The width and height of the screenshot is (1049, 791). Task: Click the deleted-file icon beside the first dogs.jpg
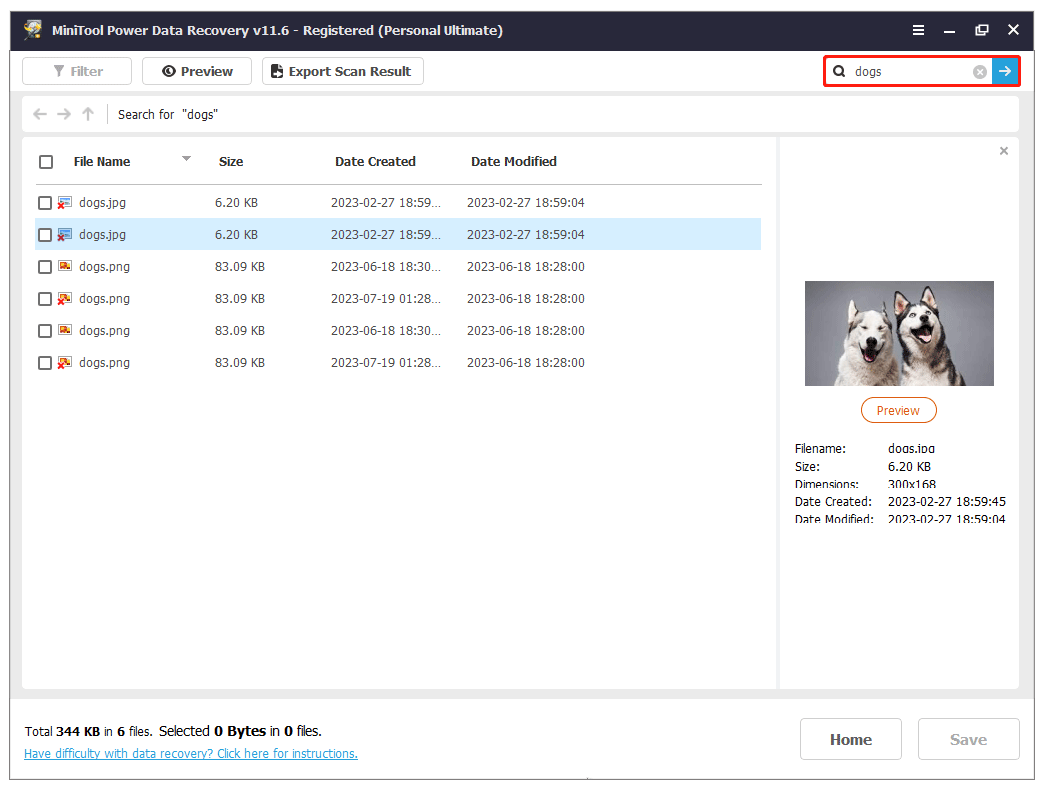(x=66, y=202)
